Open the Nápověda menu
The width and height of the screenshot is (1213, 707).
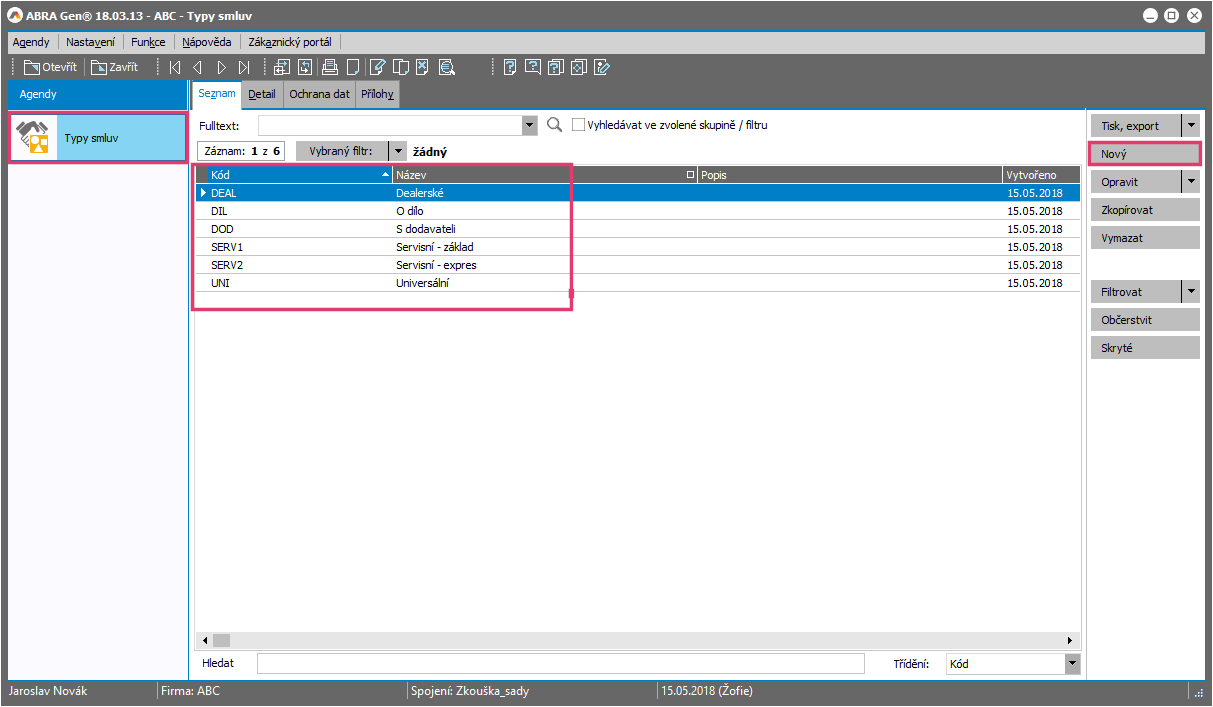tap(207, 42)
